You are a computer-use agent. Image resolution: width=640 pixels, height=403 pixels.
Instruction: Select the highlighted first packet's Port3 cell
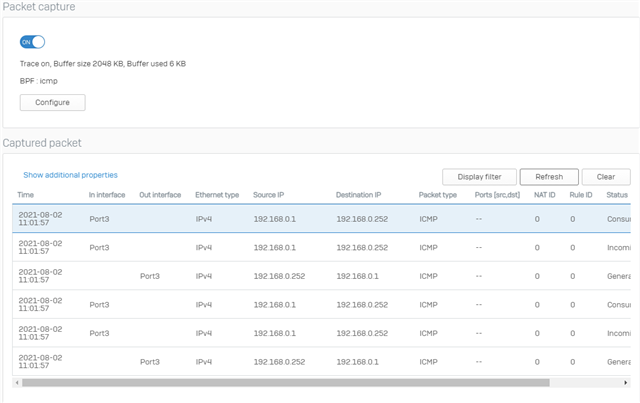point(99,219)
